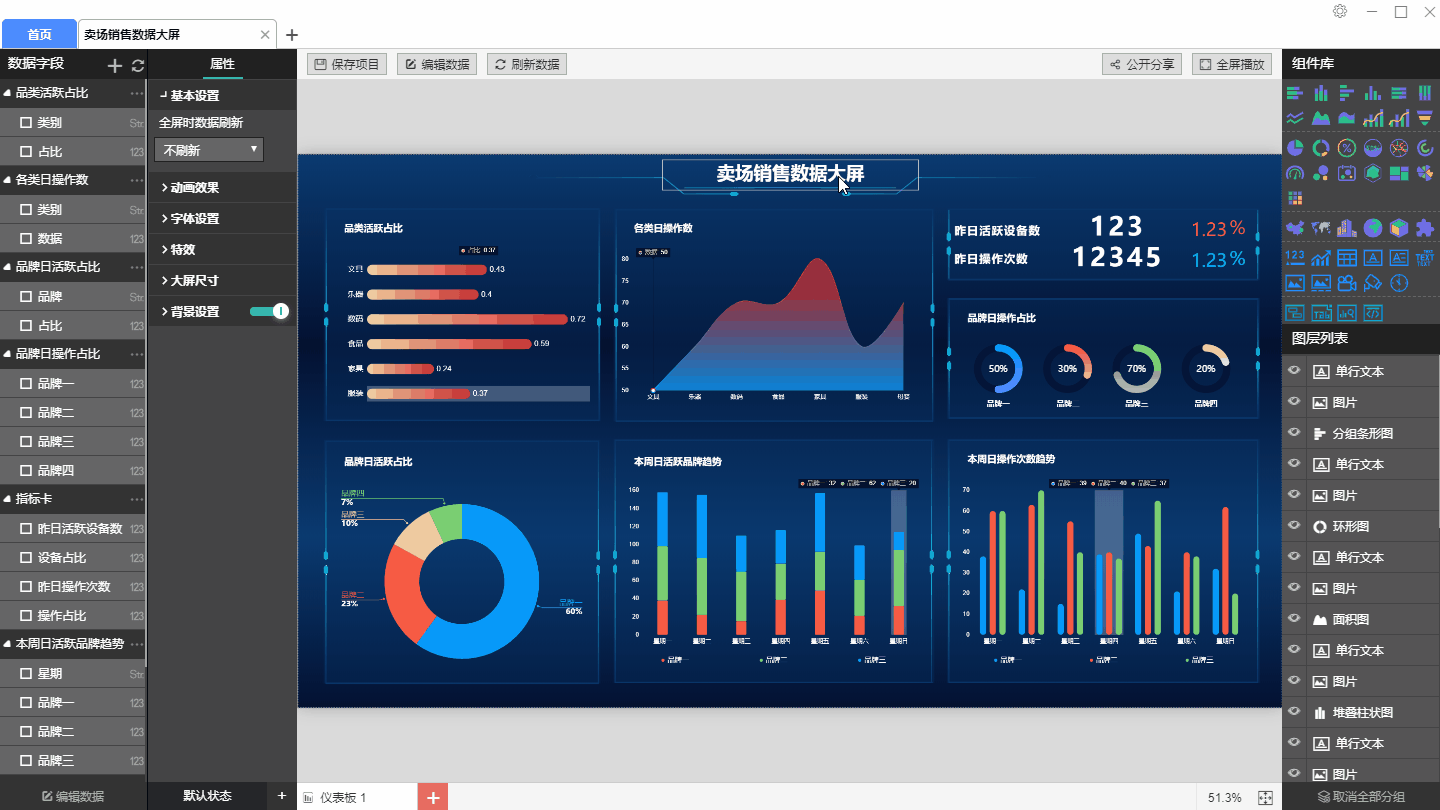Add new dashboard with red plus
This screenshot has width=1440, height=810.
(432, 797)
